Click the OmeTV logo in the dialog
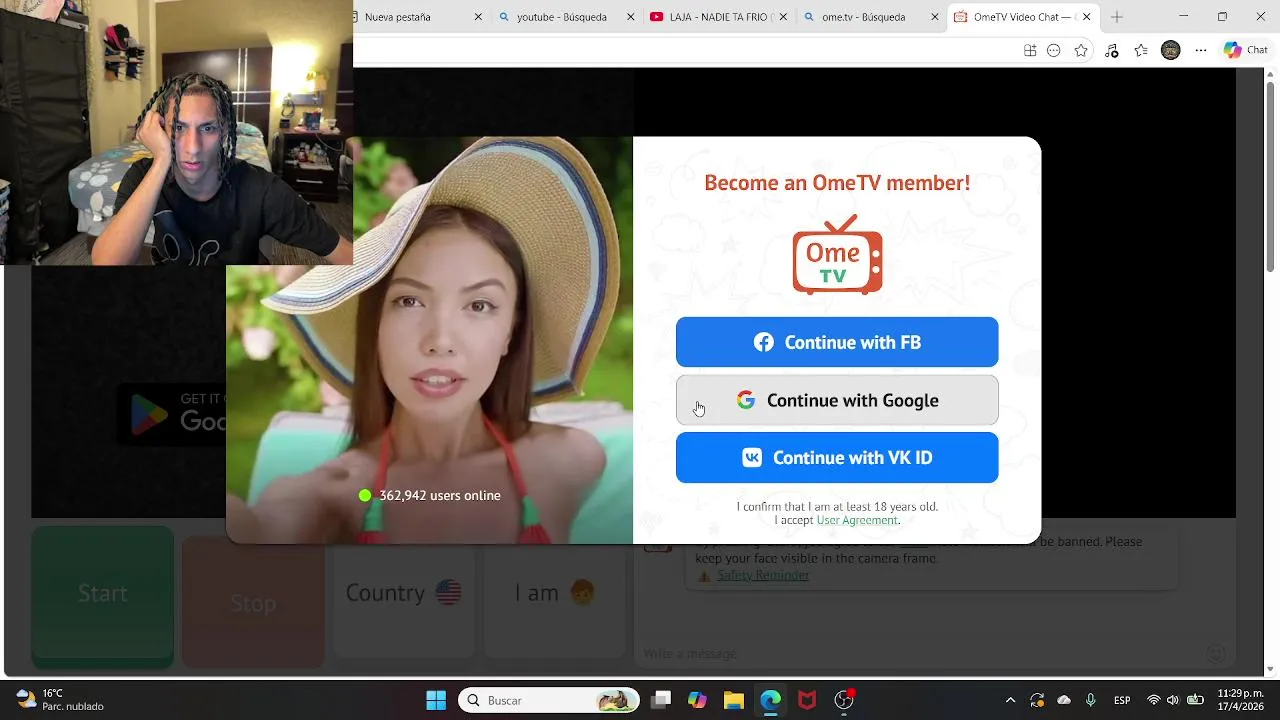1280x720 pixels. (837, 255)
